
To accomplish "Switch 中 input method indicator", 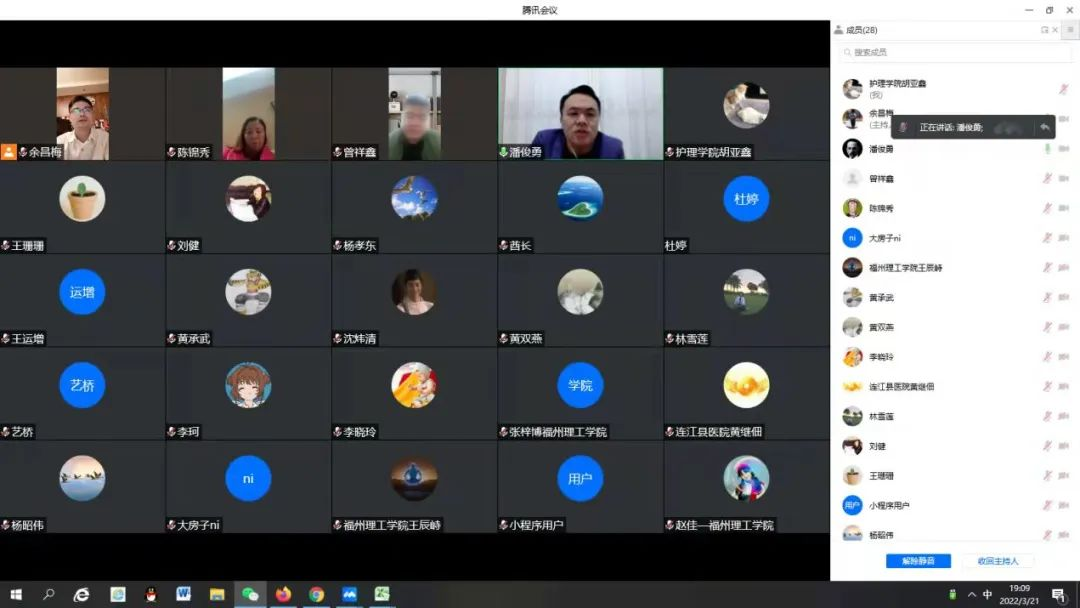I will [987, 594].
